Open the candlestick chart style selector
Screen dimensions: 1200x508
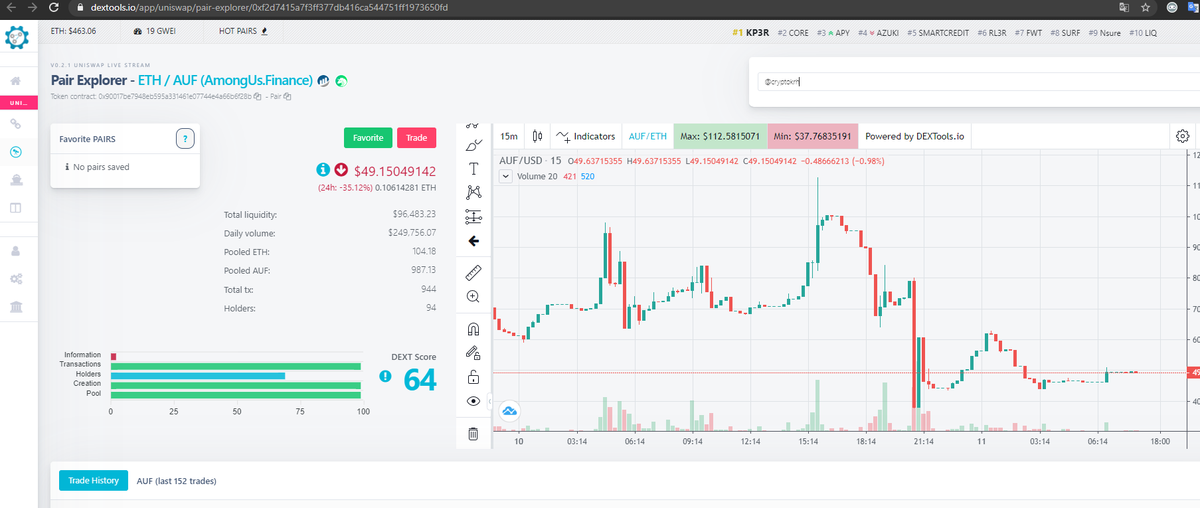click(x=537, y=136)
